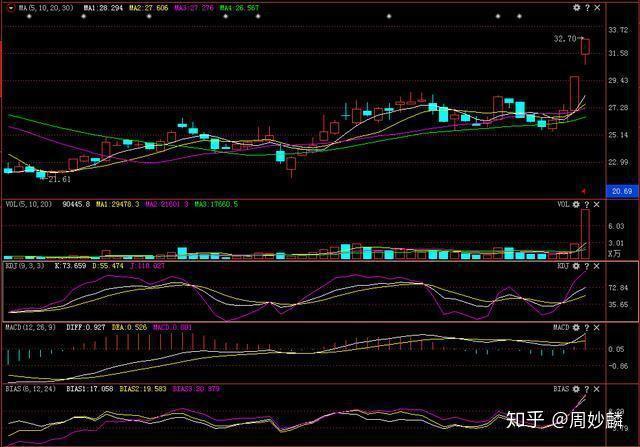The width and height of the screenshot is (640, 447).
Task: Close the BIAS indicator panel
Action: [597, 389]
